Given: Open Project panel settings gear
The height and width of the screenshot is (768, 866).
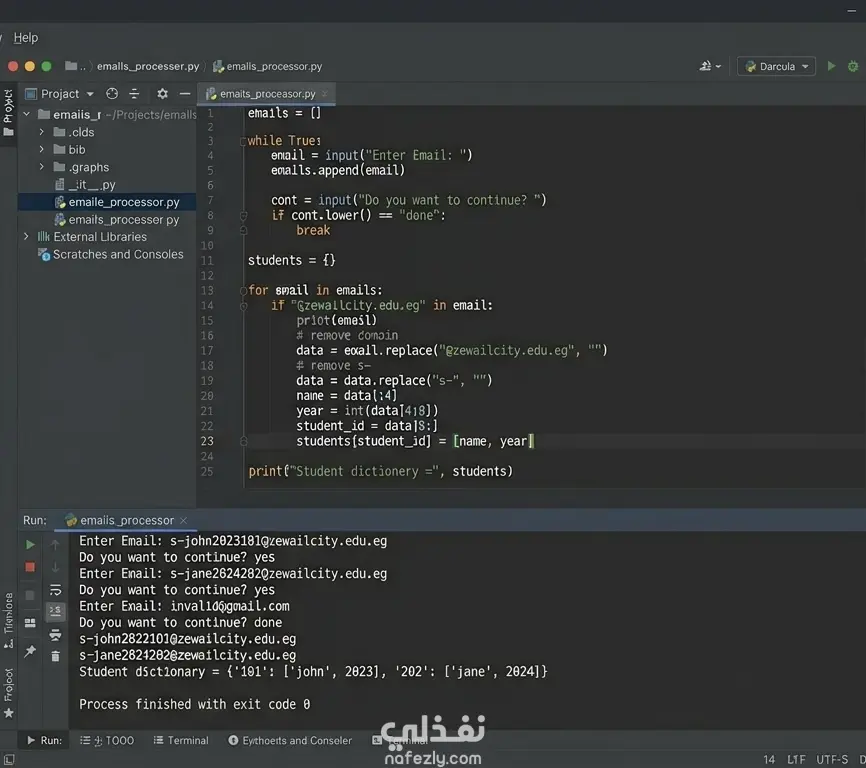Looking at the screenshot, I should 162,94.
